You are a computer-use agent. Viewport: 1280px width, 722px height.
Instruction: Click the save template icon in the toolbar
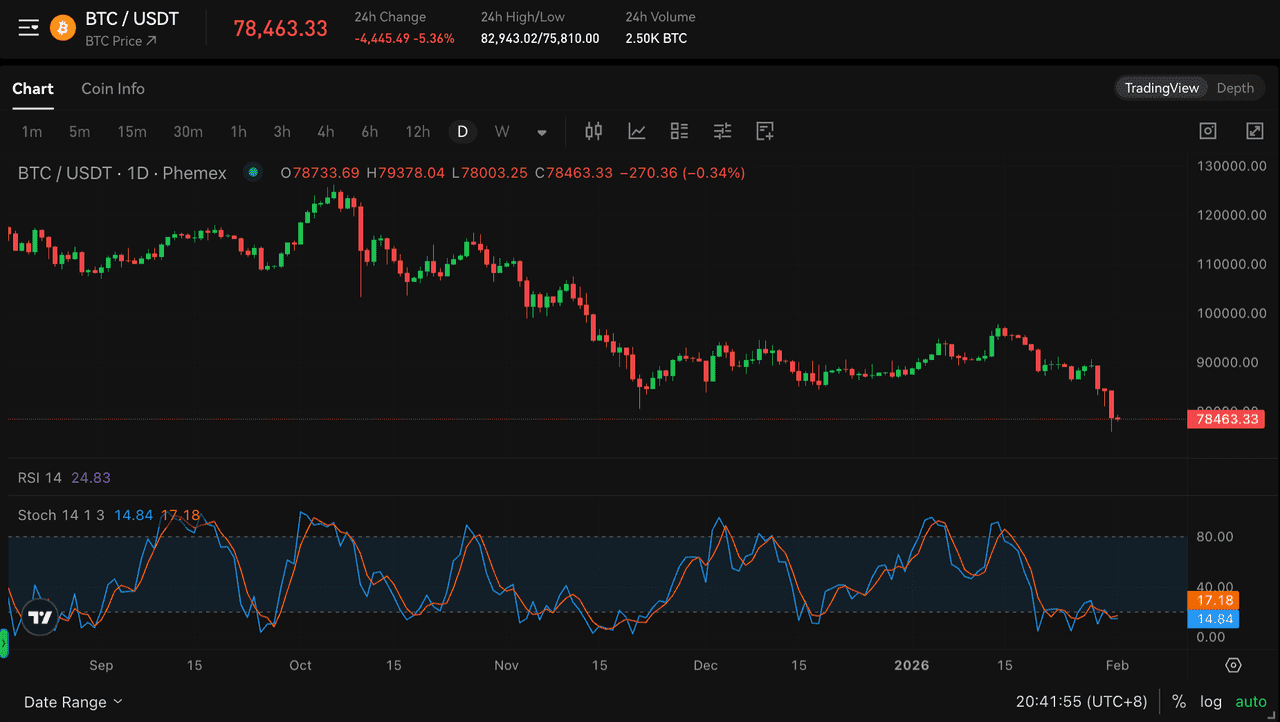[x=765, y=131]
